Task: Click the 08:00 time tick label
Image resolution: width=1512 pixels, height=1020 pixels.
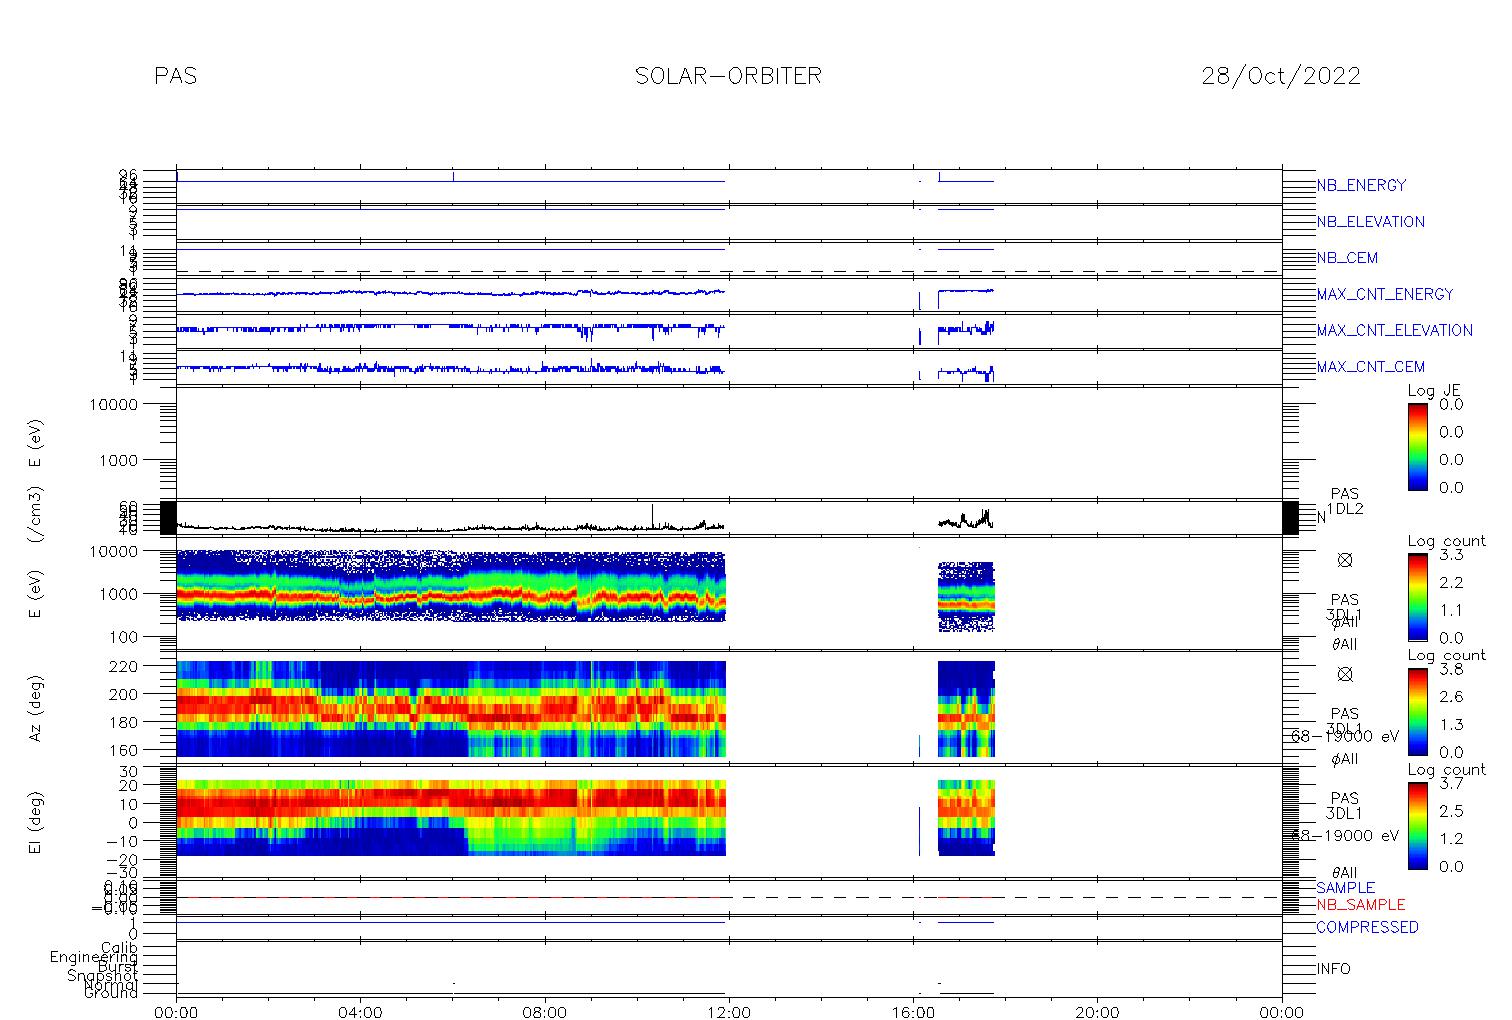Action: click(545, 1012)
